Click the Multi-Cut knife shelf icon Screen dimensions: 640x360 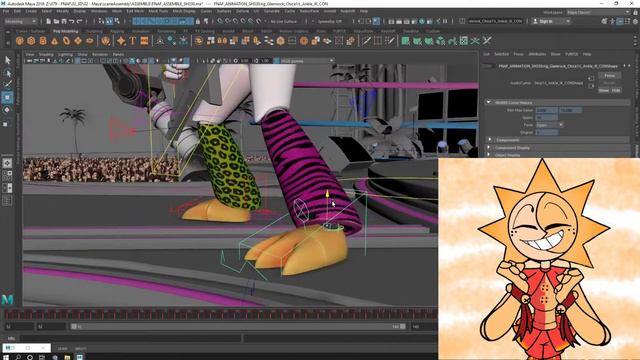tap(366, 41)
